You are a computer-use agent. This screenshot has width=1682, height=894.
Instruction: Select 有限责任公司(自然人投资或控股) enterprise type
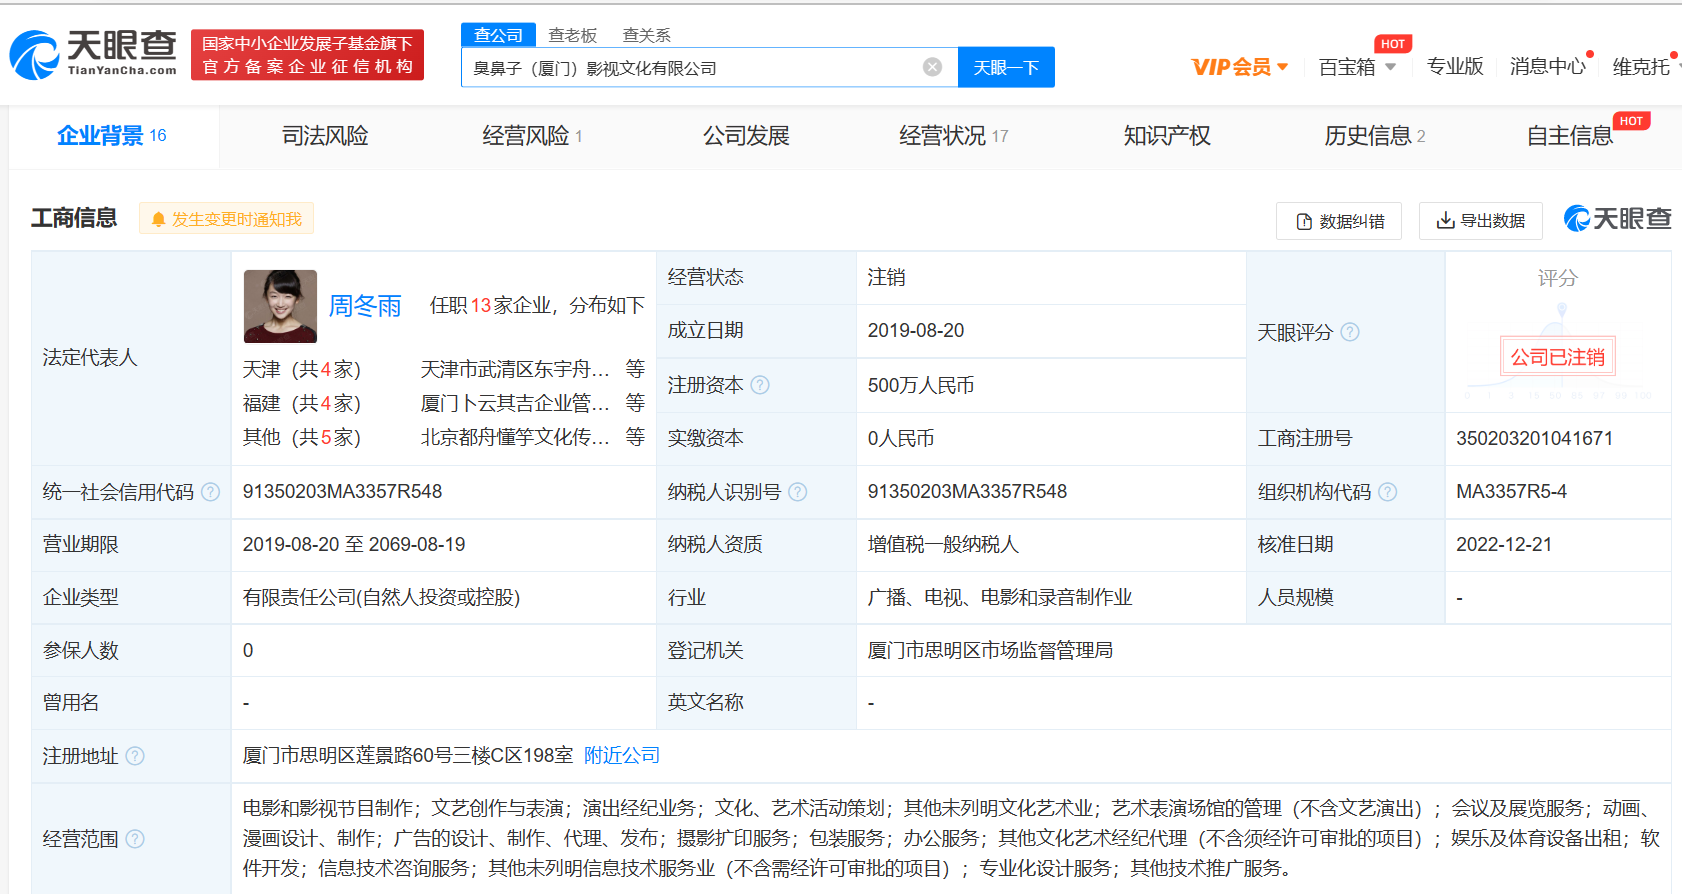(381, 598)
